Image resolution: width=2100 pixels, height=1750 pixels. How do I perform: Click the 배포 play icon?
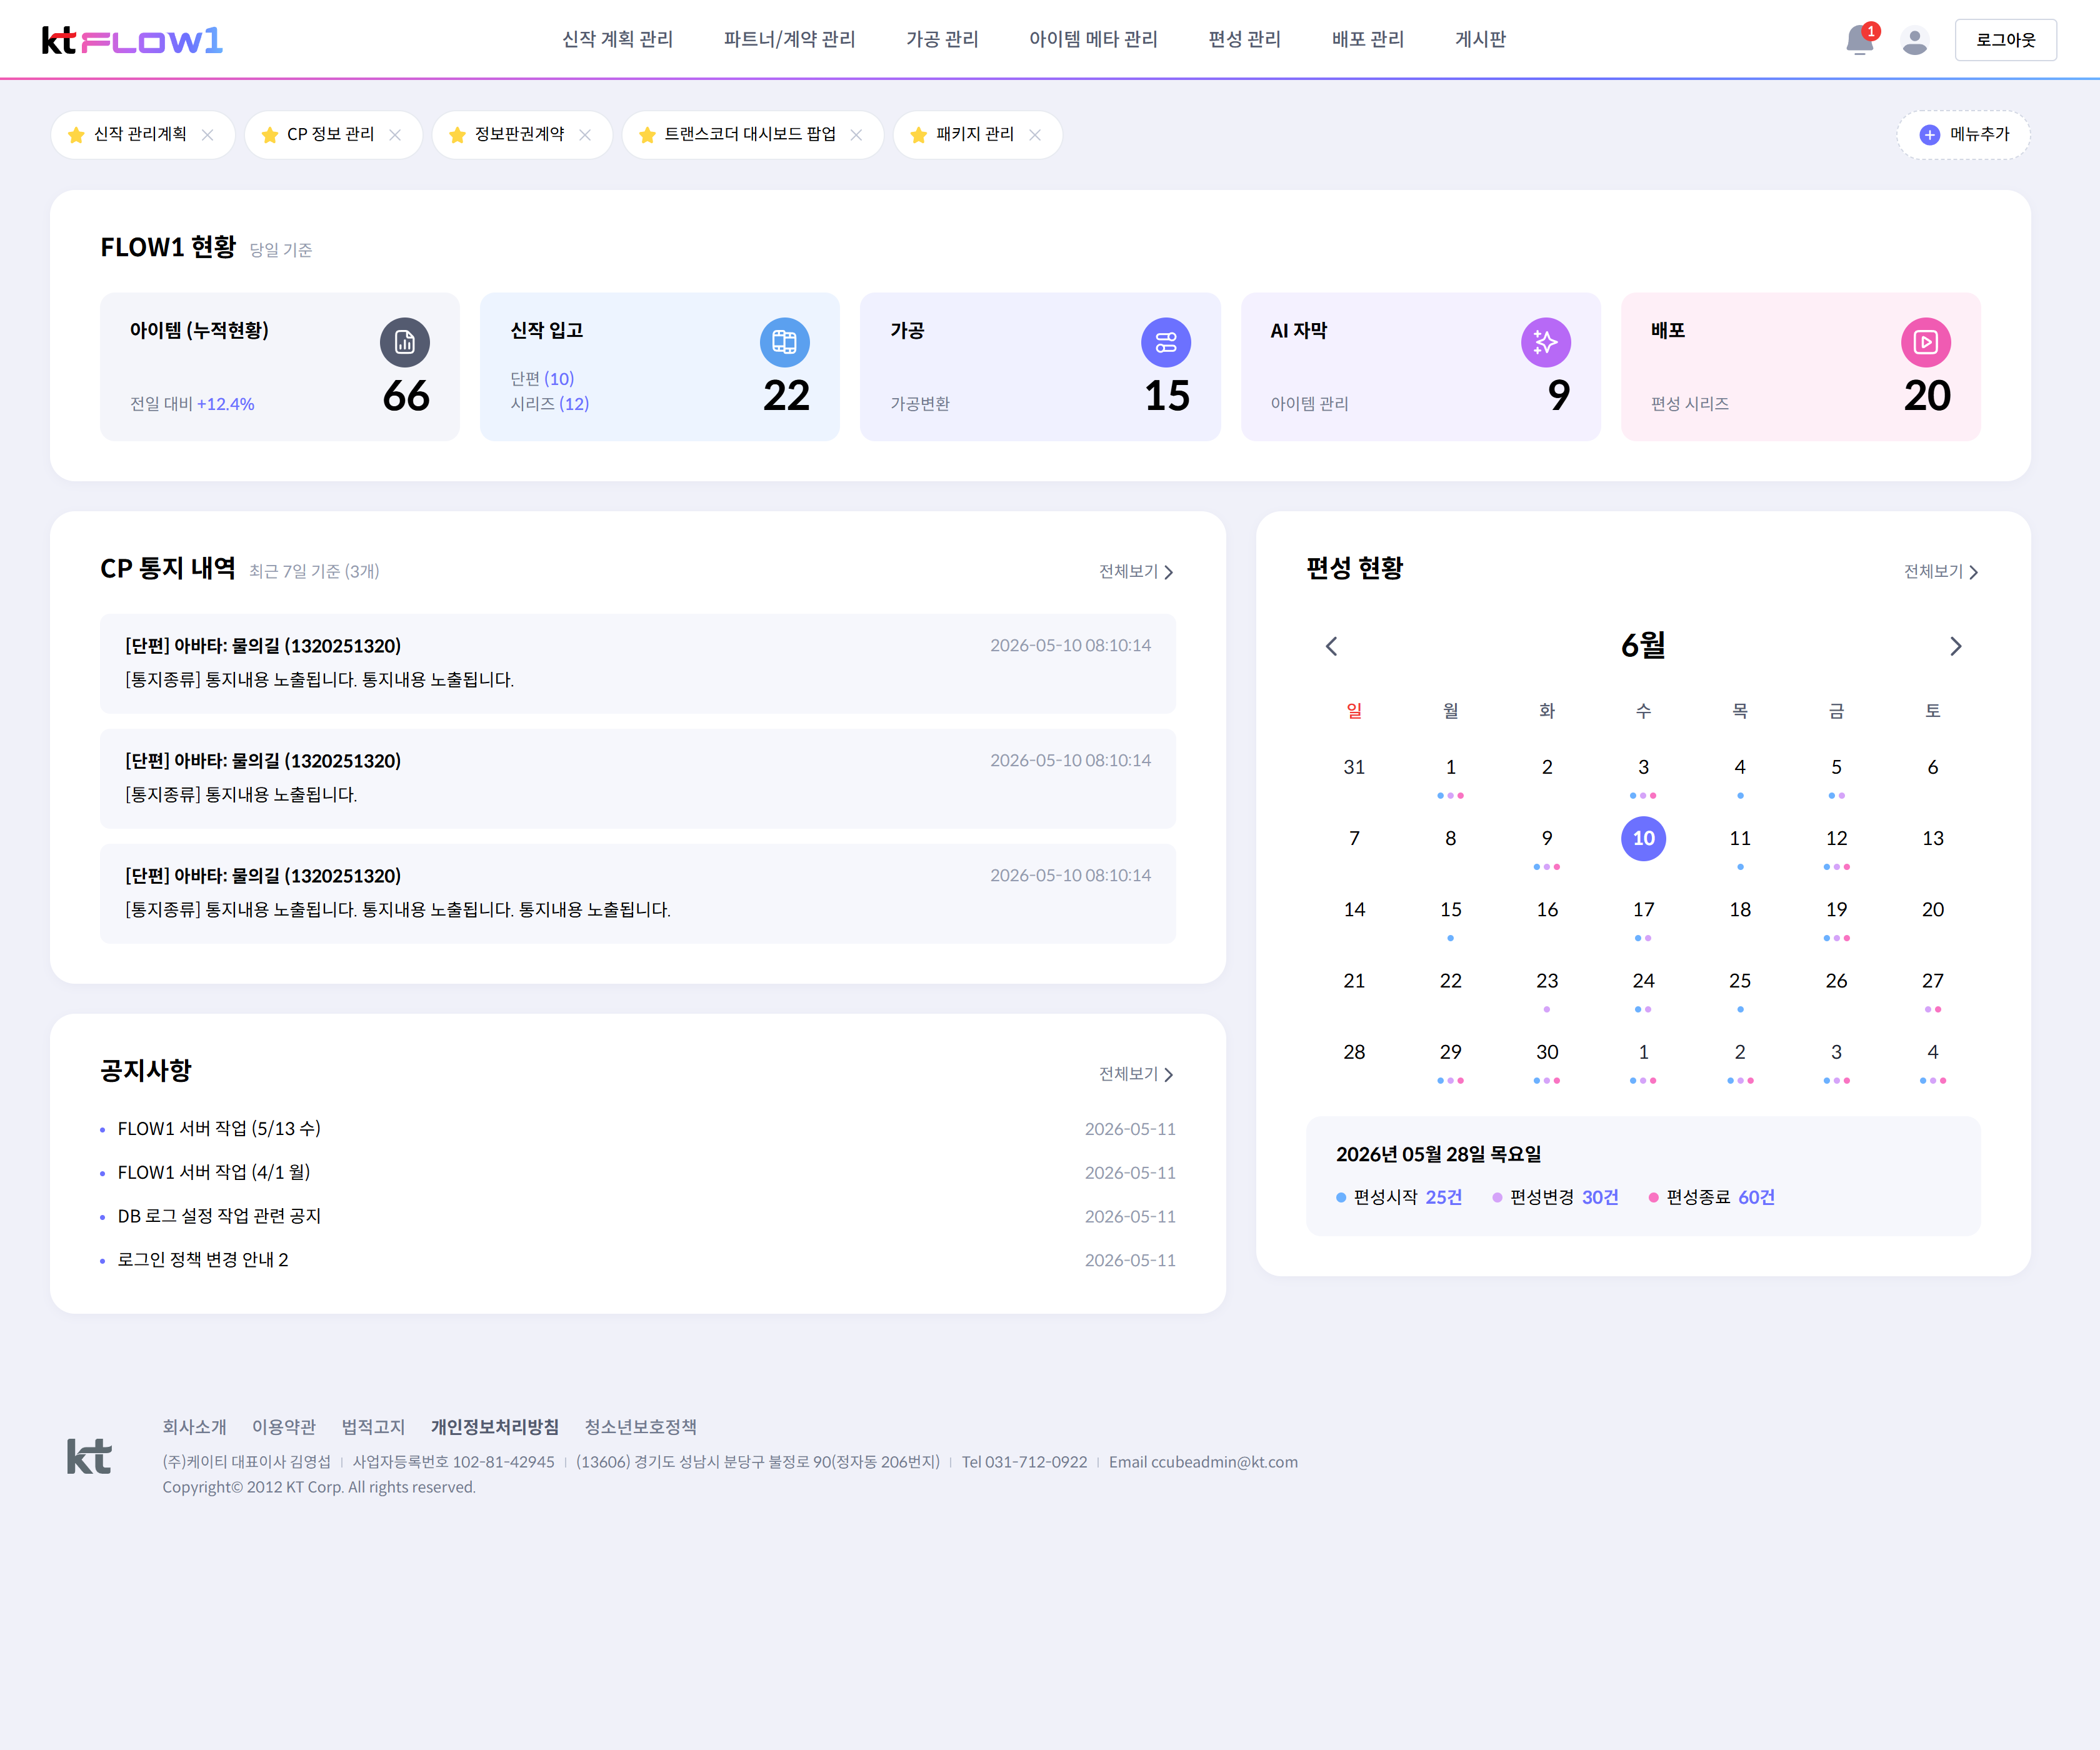click(x=1926, y=342)
